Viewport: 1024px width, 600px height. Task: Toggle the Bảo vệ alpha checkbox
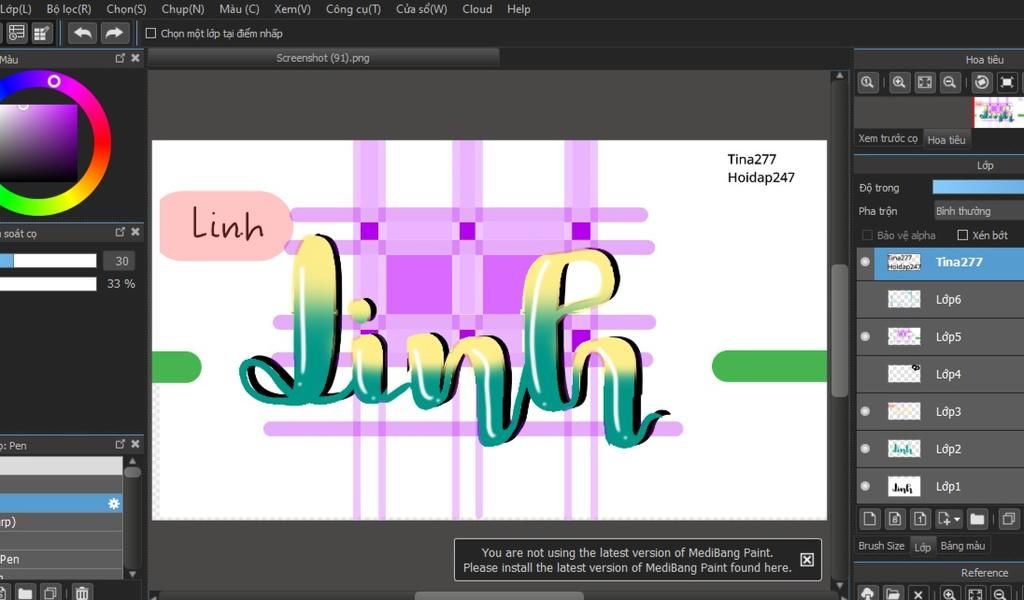(x=867, y=235)
